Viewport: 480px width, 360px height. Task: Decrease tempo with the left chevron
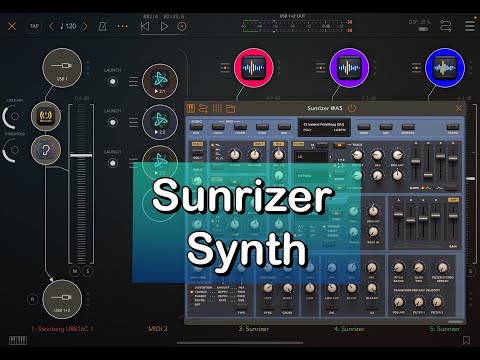coord(51,26)
